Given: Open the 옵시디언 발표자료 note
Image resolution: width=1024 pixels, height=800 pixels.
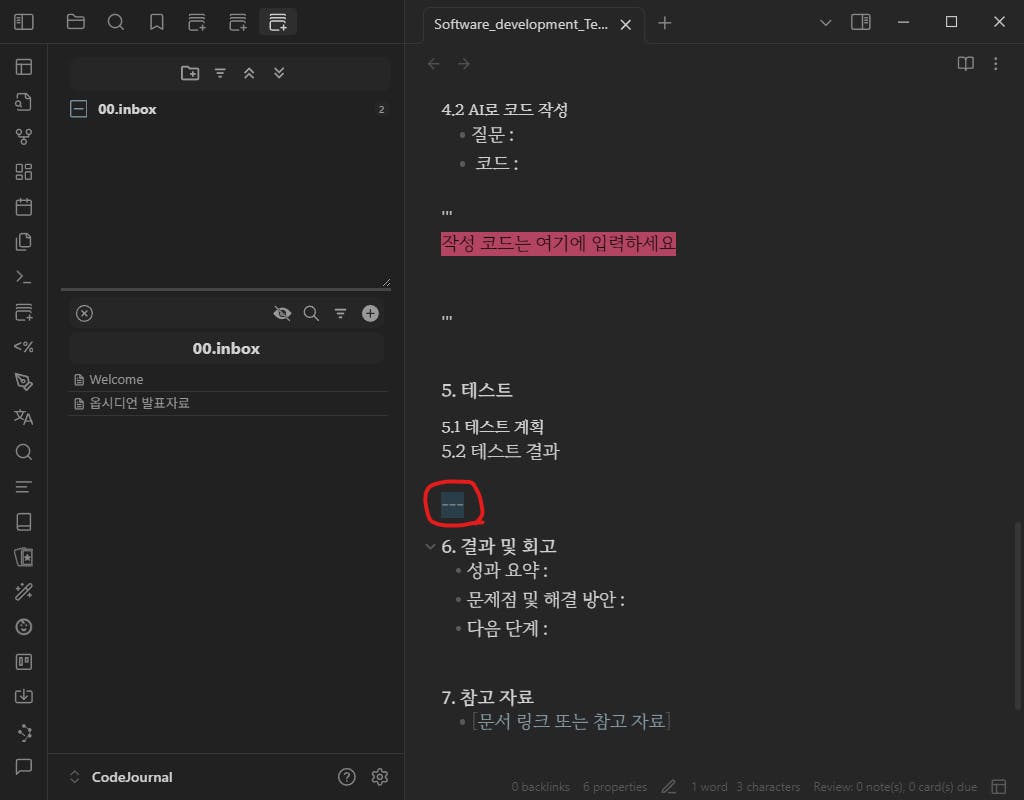Looking at the screenshot, I should coord(229,403).
